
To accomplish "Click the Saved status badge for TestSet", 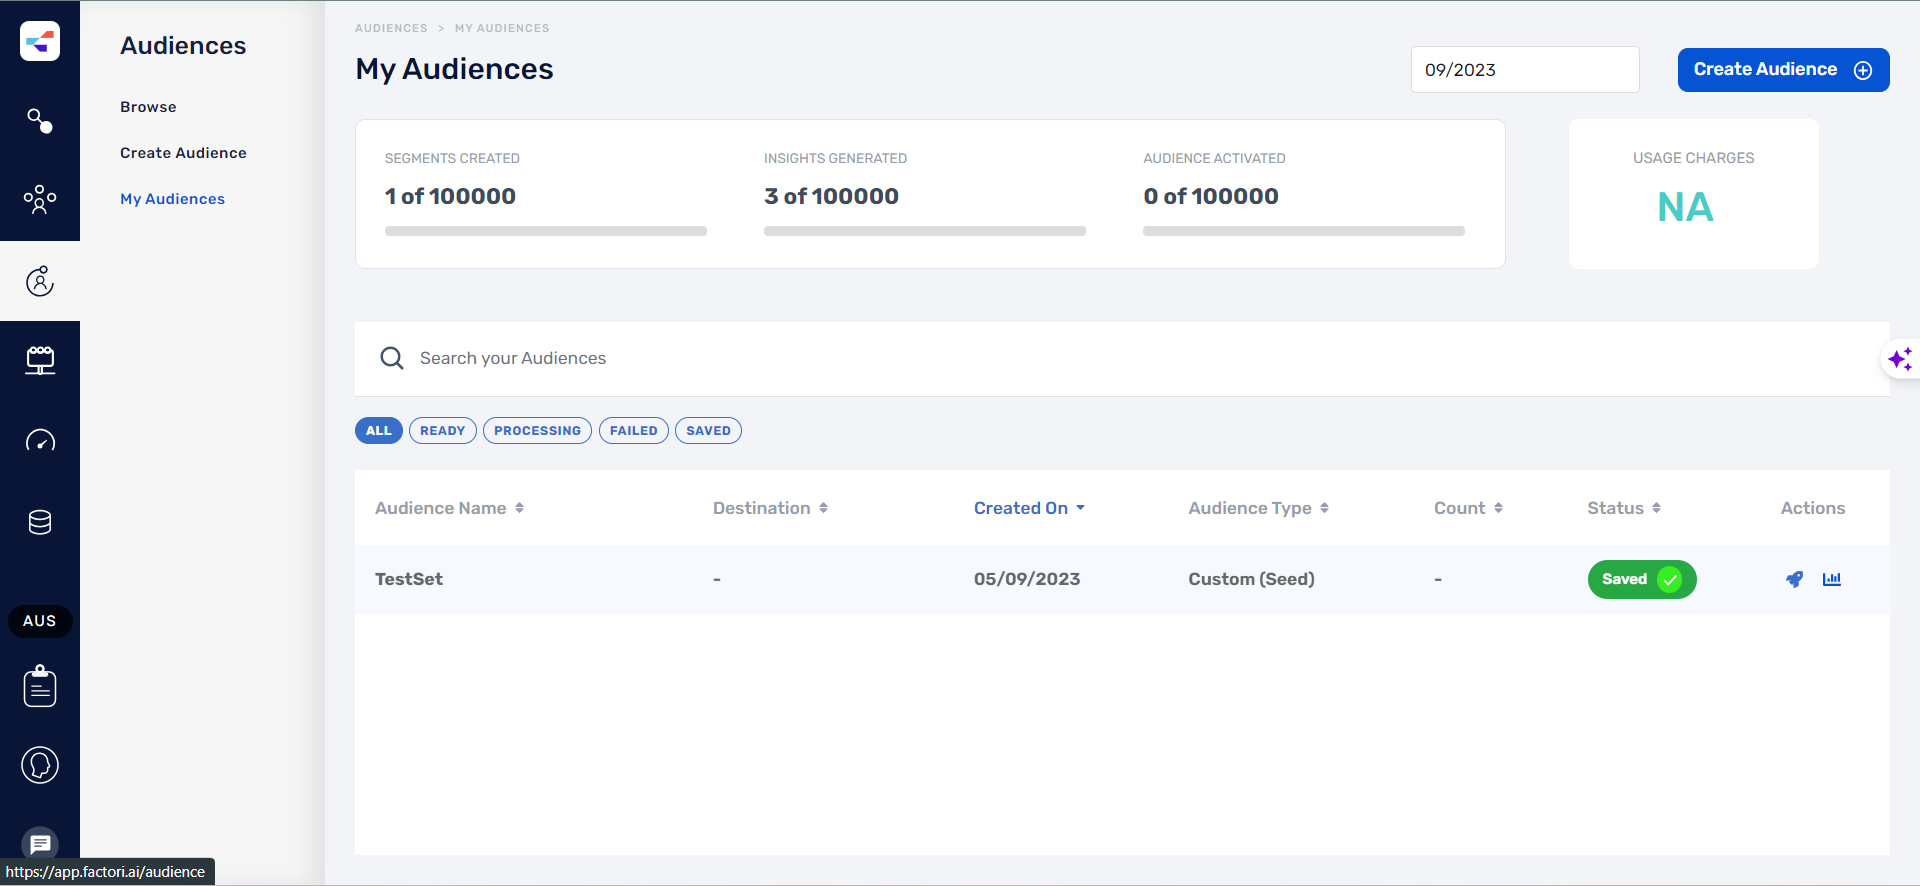I will pyautogui.click(x=1642, y=579).
